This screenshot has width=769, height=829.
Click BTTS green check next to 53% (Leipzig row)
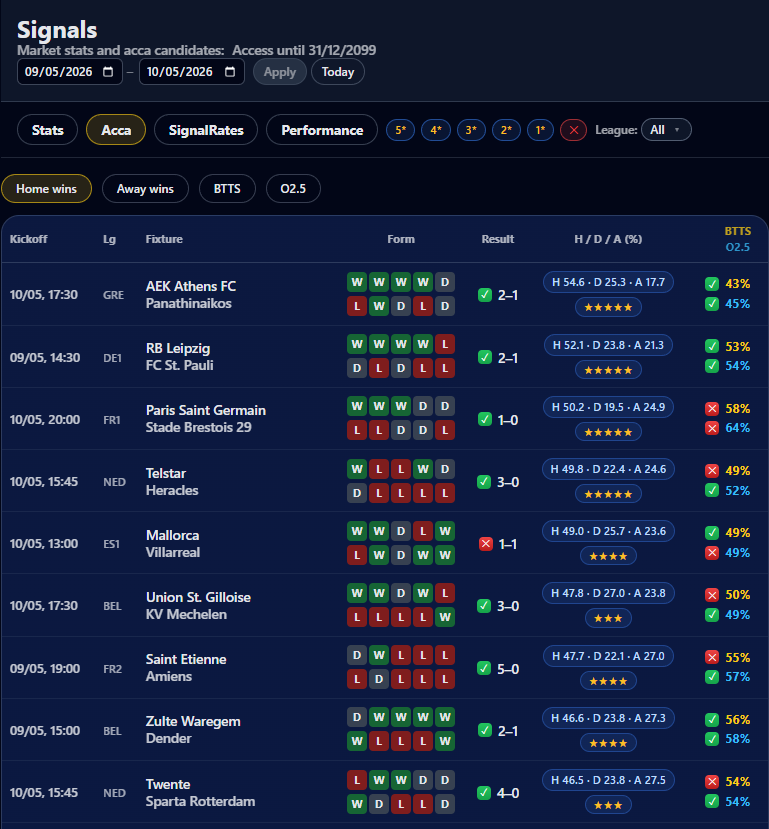click(712, 346)
